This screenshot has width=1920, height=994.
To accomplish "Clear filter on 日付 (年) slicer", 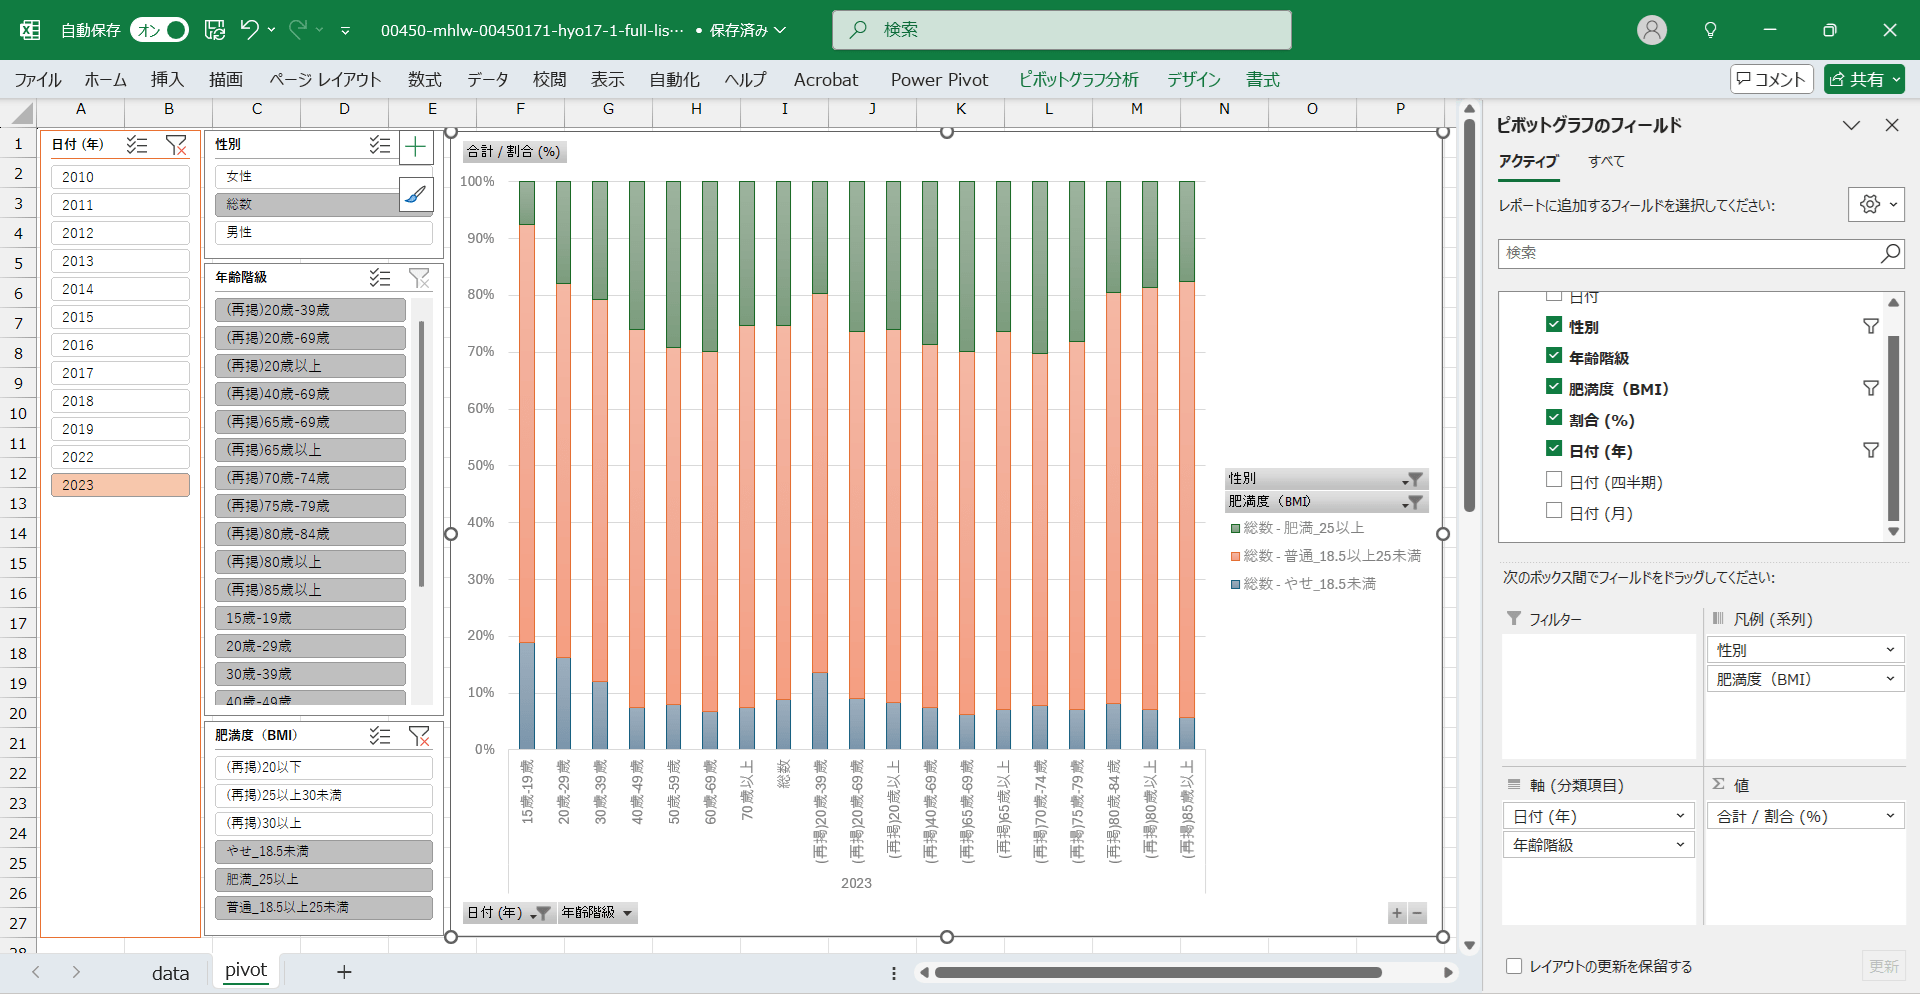I will [176, 145].
